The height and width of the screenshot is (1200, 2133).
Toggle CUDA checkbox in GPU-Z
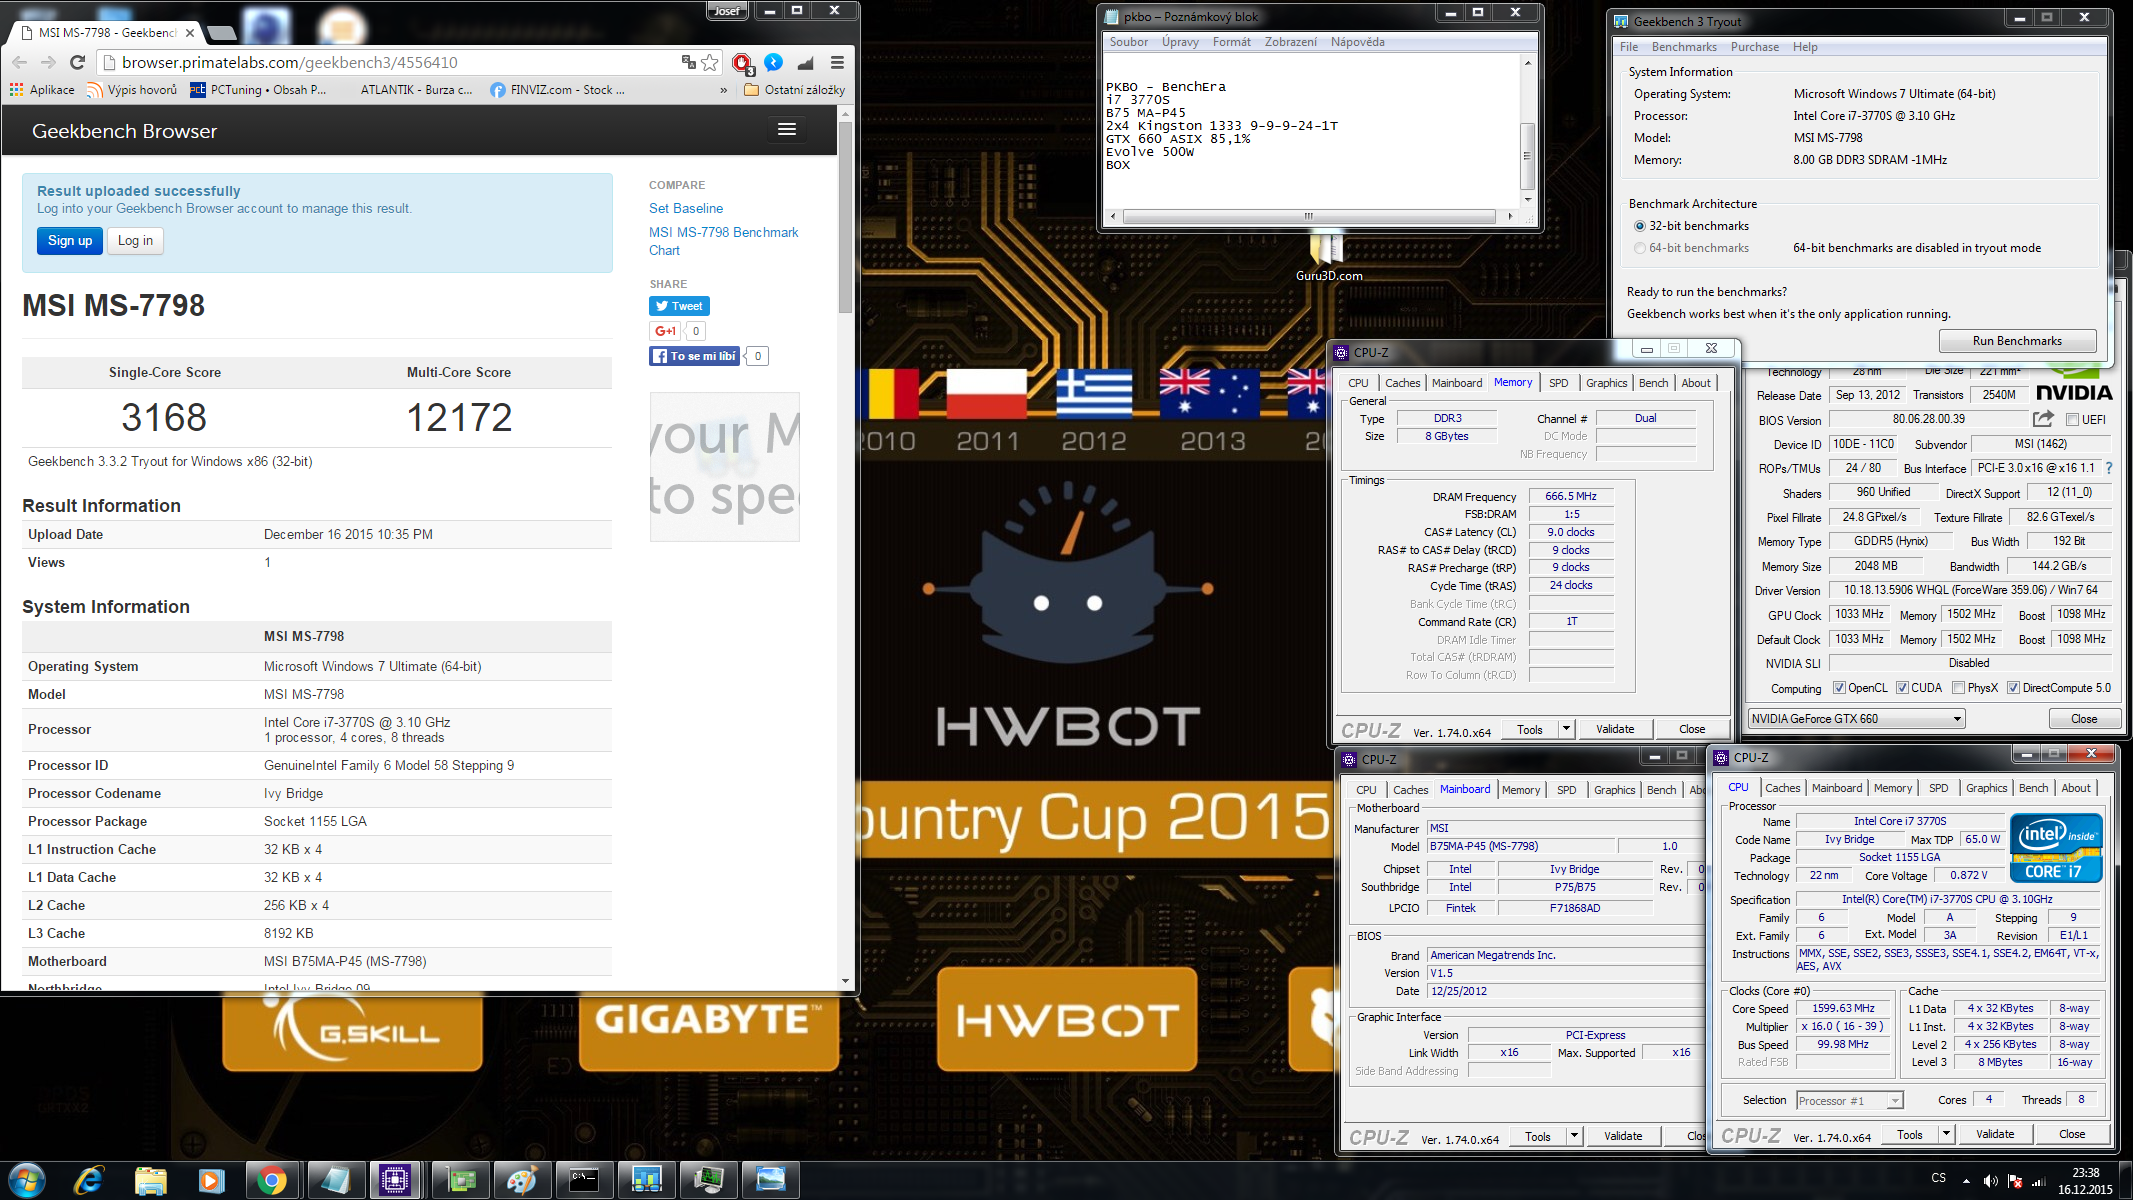point(1902,688)
